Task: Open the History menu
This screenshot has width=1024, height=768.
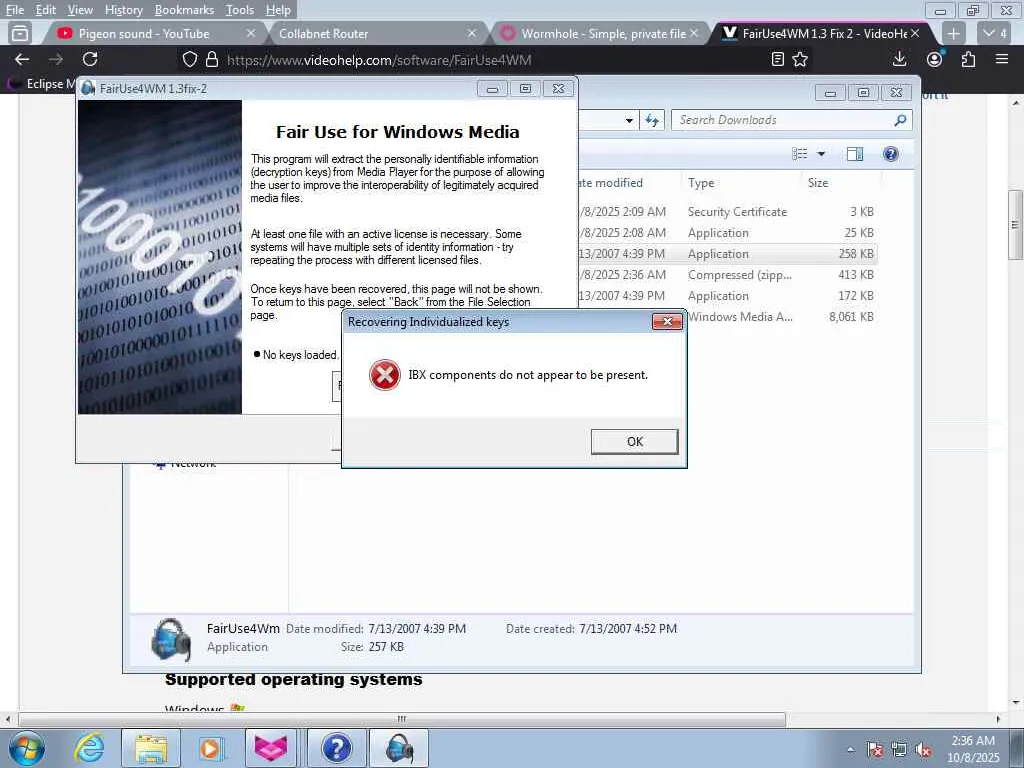Action: (x=123, y=10)
